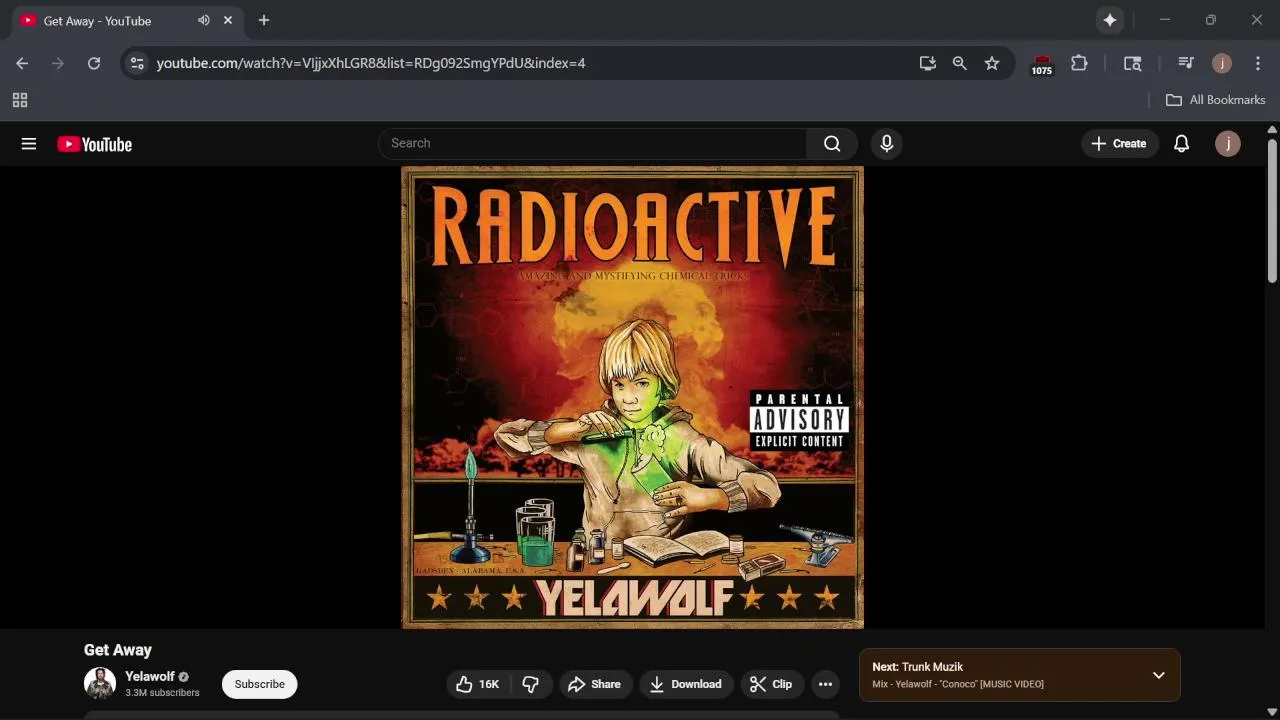
Task: Open more actions ellipsis menu
Action: pyautogui.click(x=825, y=684)
